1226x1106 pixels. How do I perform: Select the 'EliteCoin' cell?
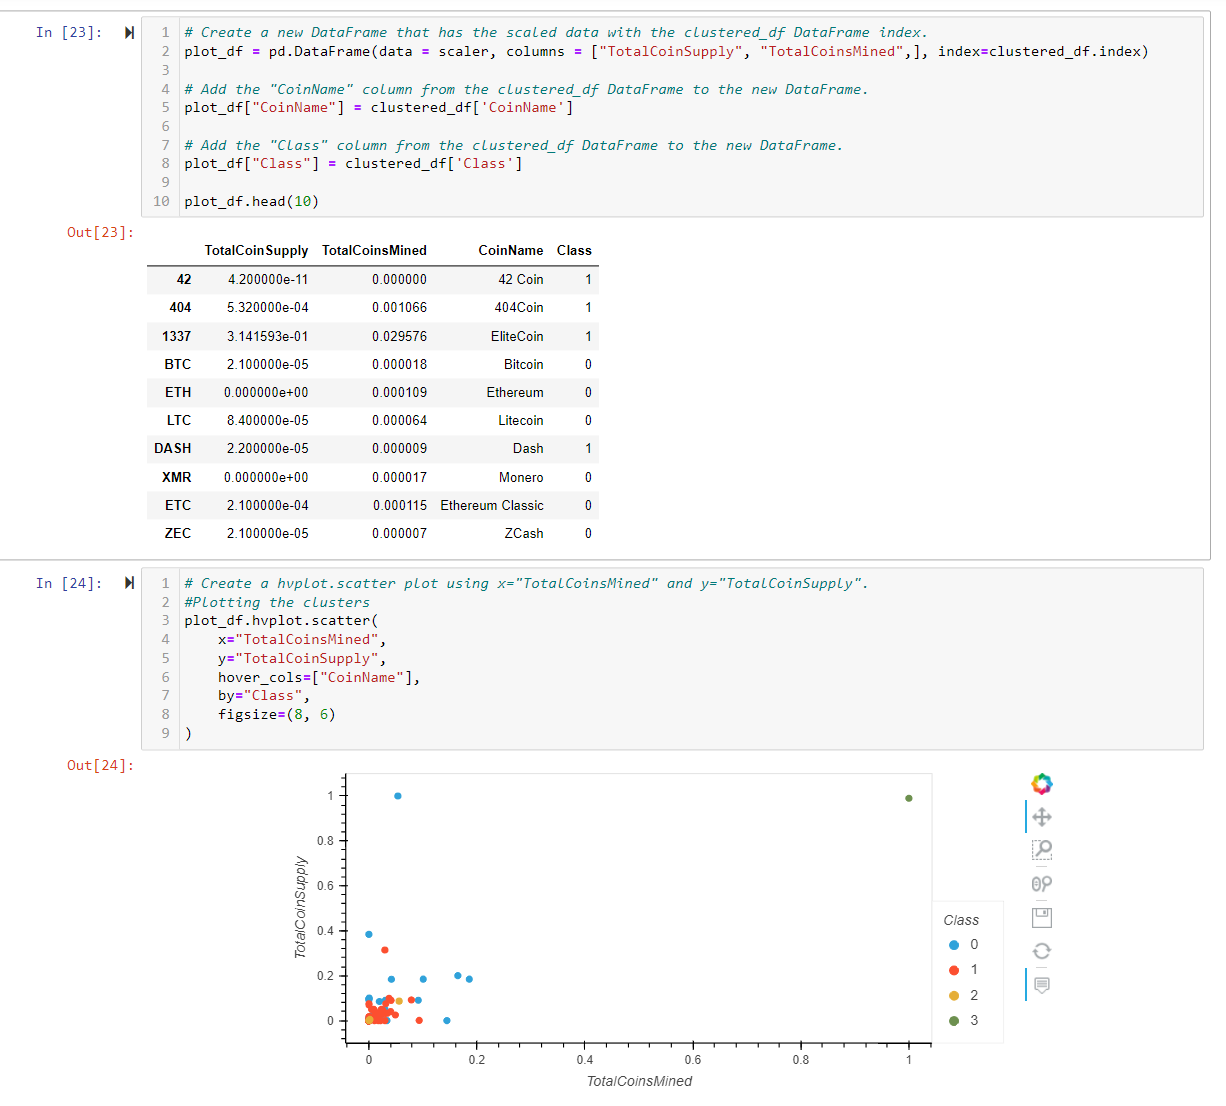(517, 337)
